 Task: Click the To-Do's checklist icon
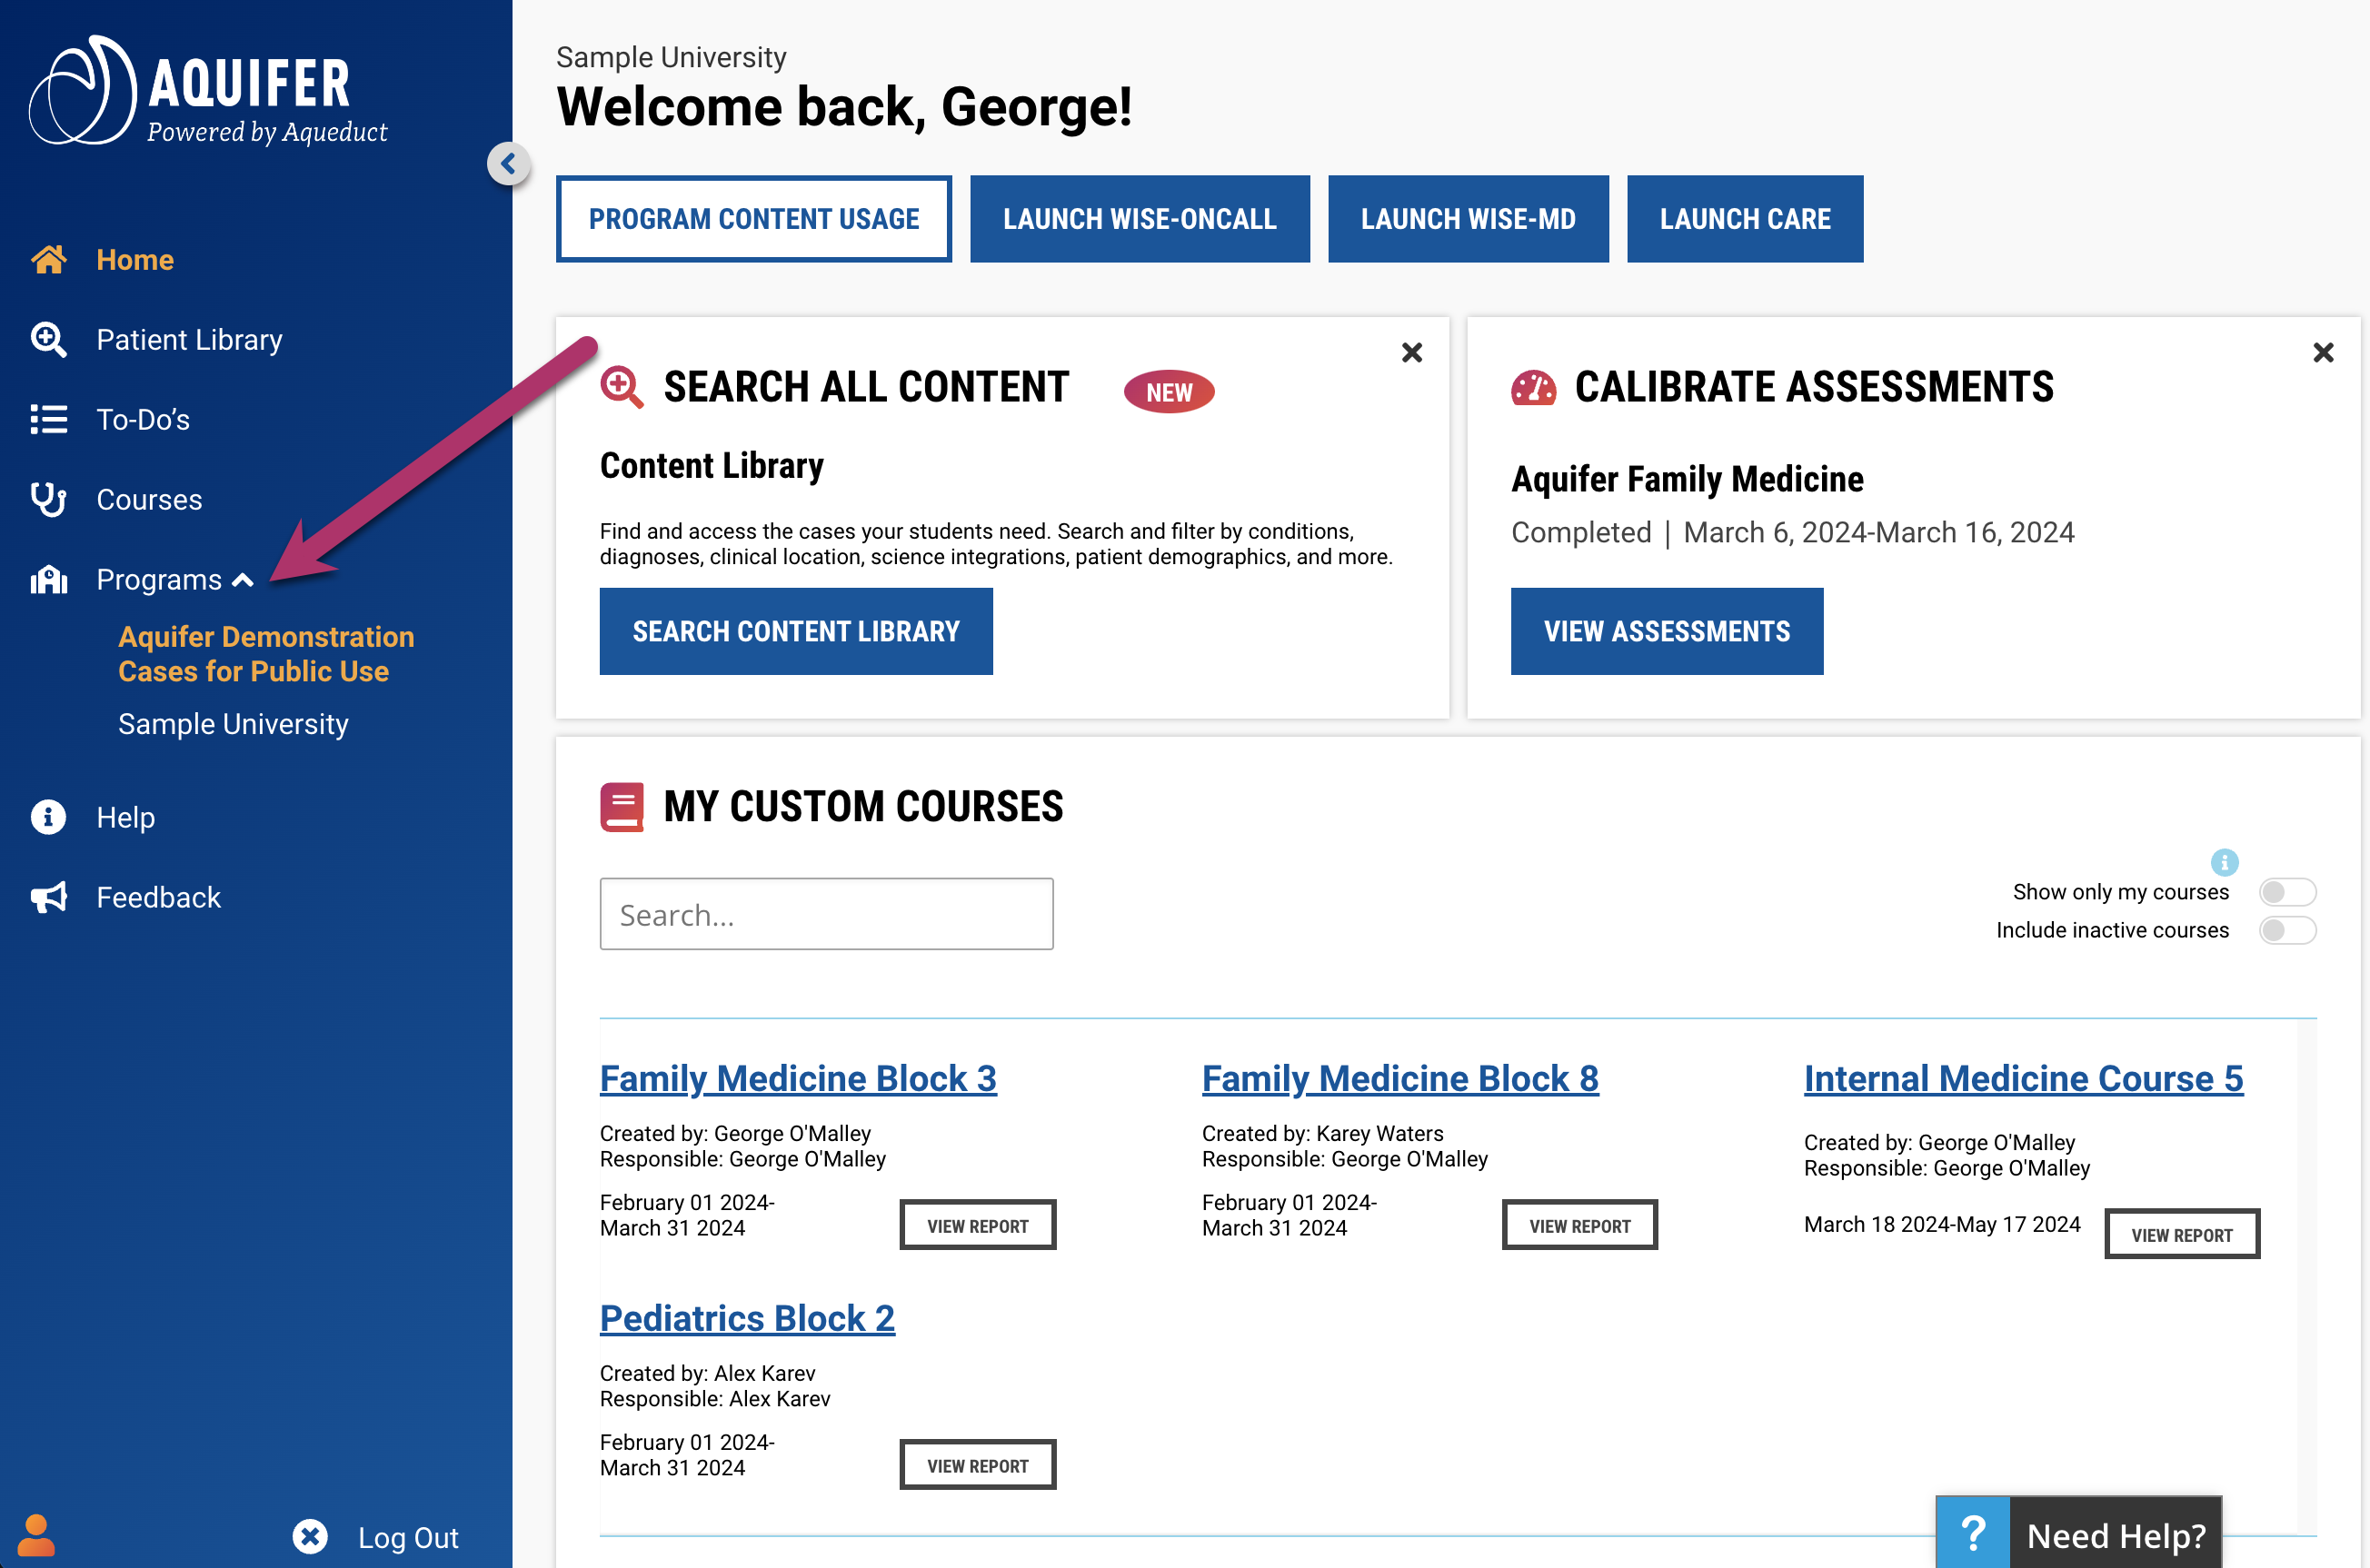(x=49, y=419)
